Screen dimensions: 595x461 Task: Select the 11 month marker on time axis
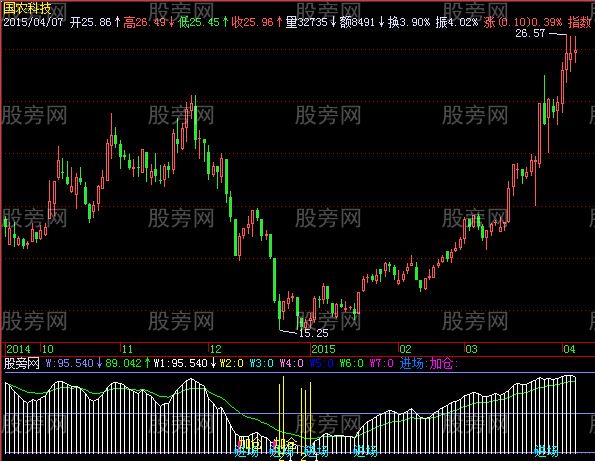point(127,349)
